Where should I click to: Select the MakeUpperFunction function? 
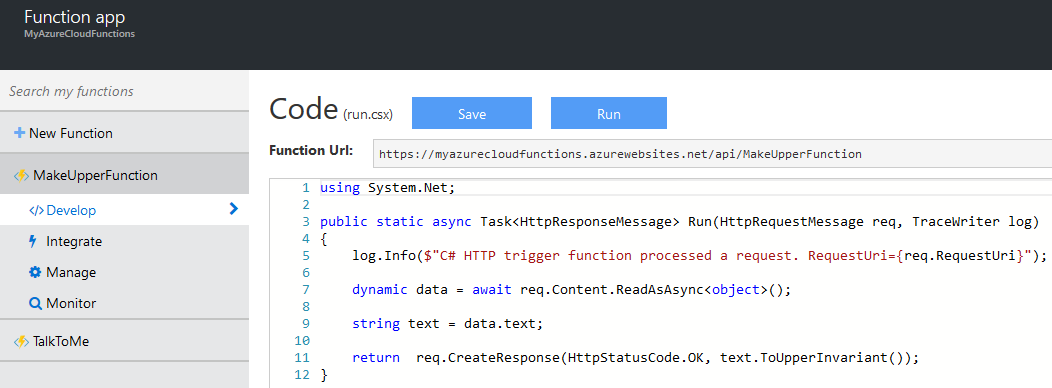point(124,175)
